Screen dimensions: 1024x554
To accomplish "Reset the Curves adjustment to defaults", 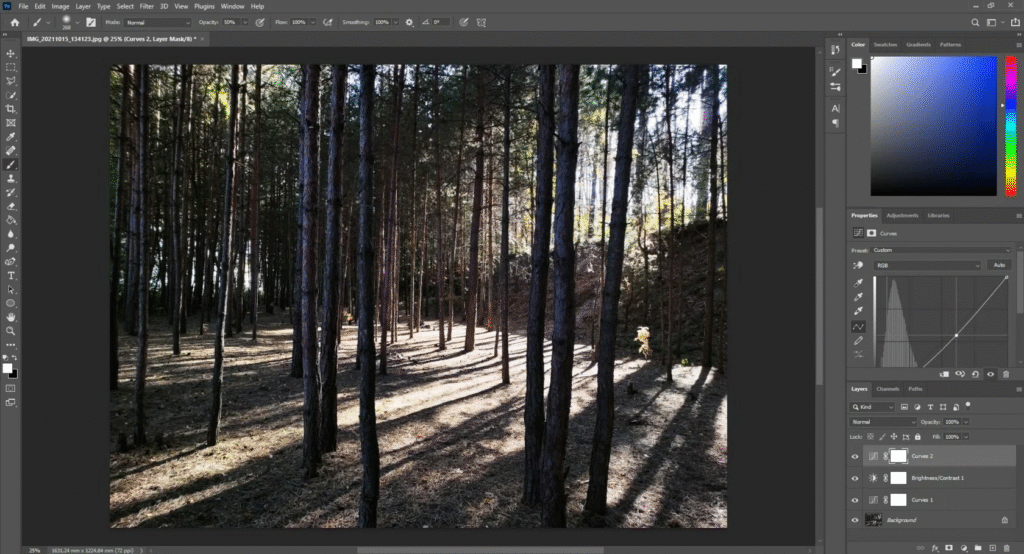I will (x=974, y=374).
